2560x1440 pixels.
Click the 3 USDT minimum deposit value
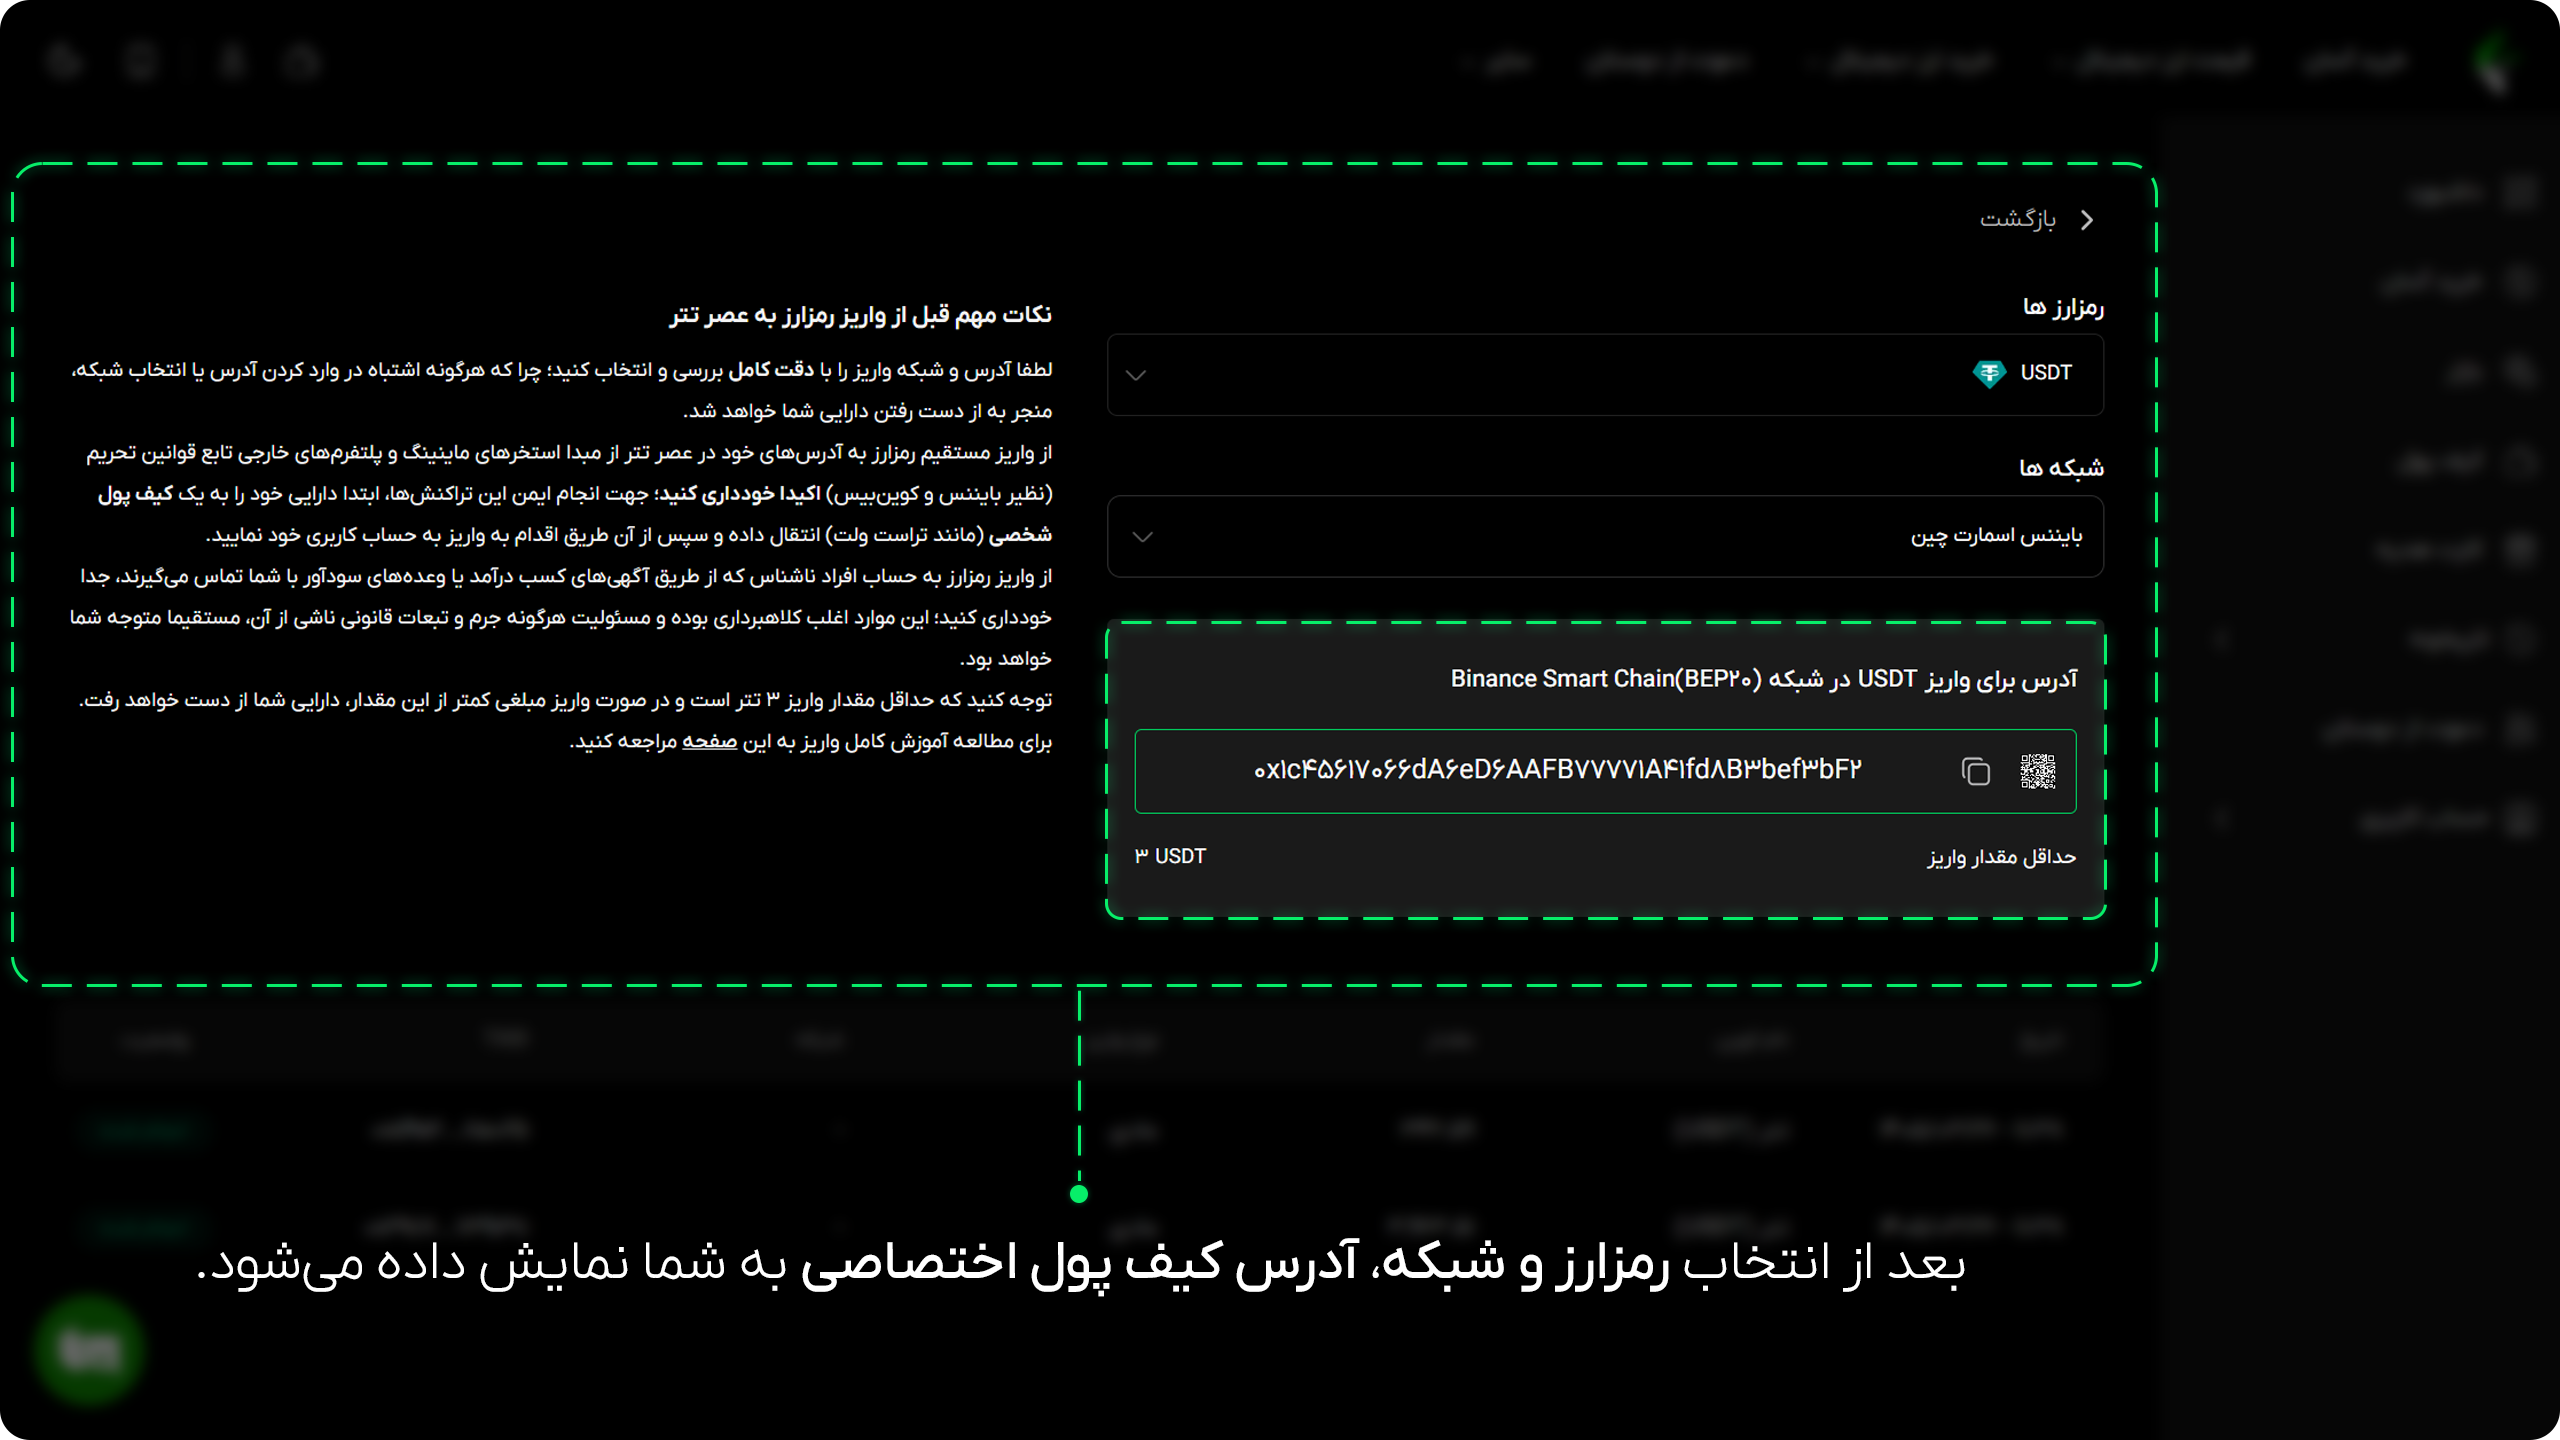(1170, 856)
